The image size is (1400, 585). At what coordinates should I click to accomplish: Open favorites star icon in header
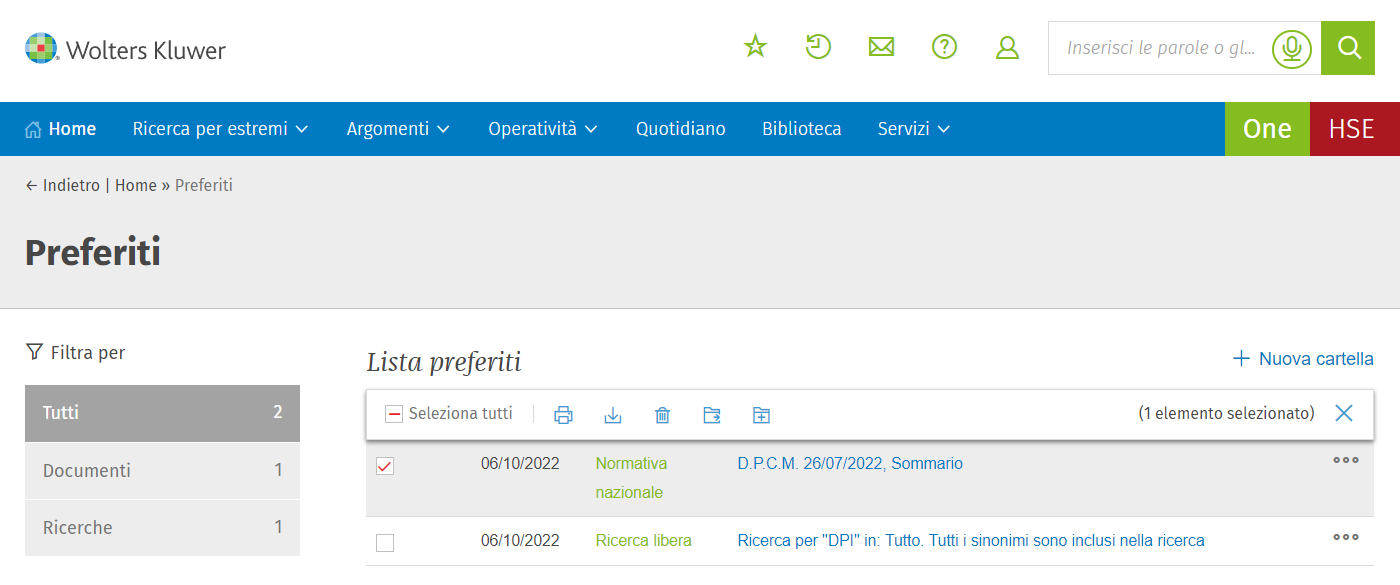click(755, 47)
